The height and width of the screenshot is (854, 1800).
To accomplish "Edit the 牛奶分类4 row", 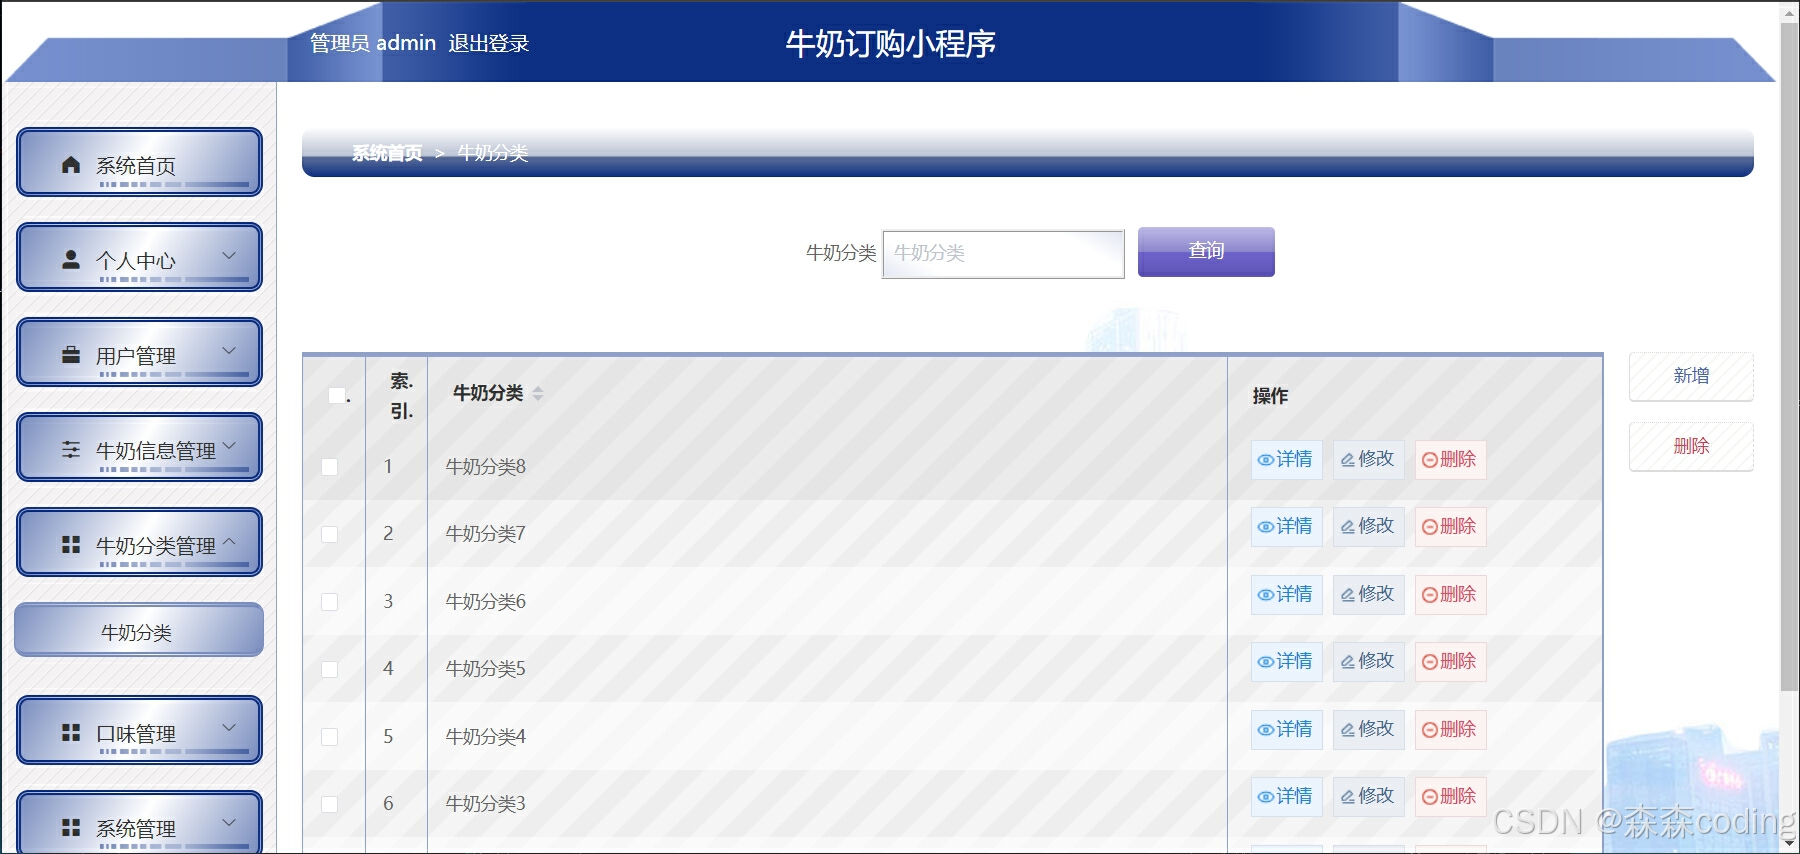I will (1368, 729).
